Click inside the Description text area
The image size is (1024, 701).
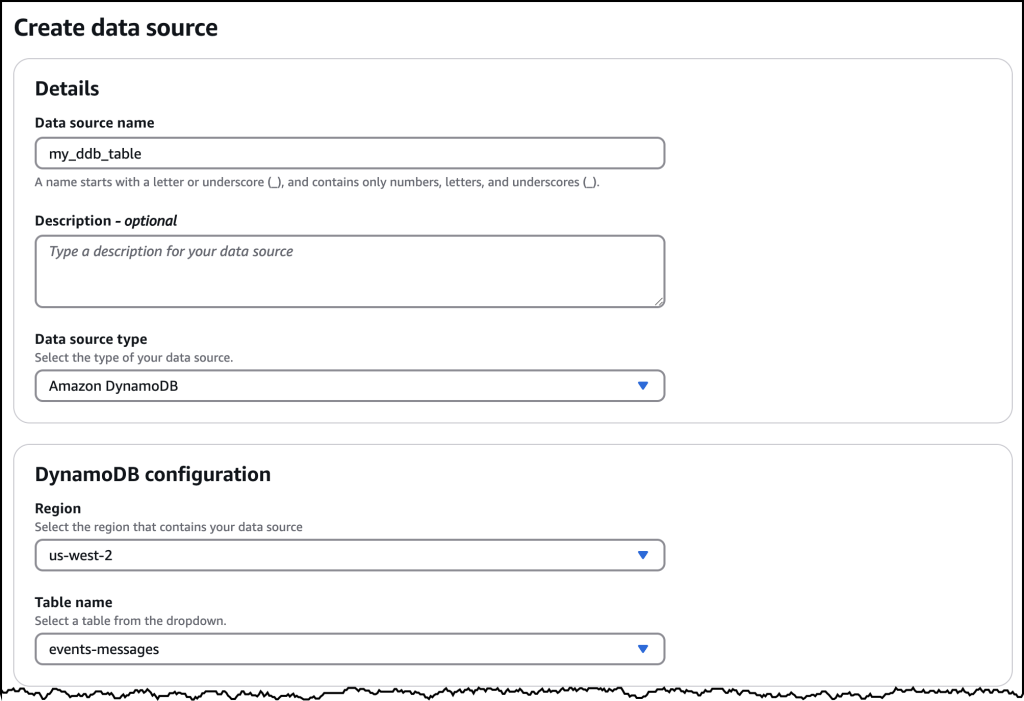350,270
